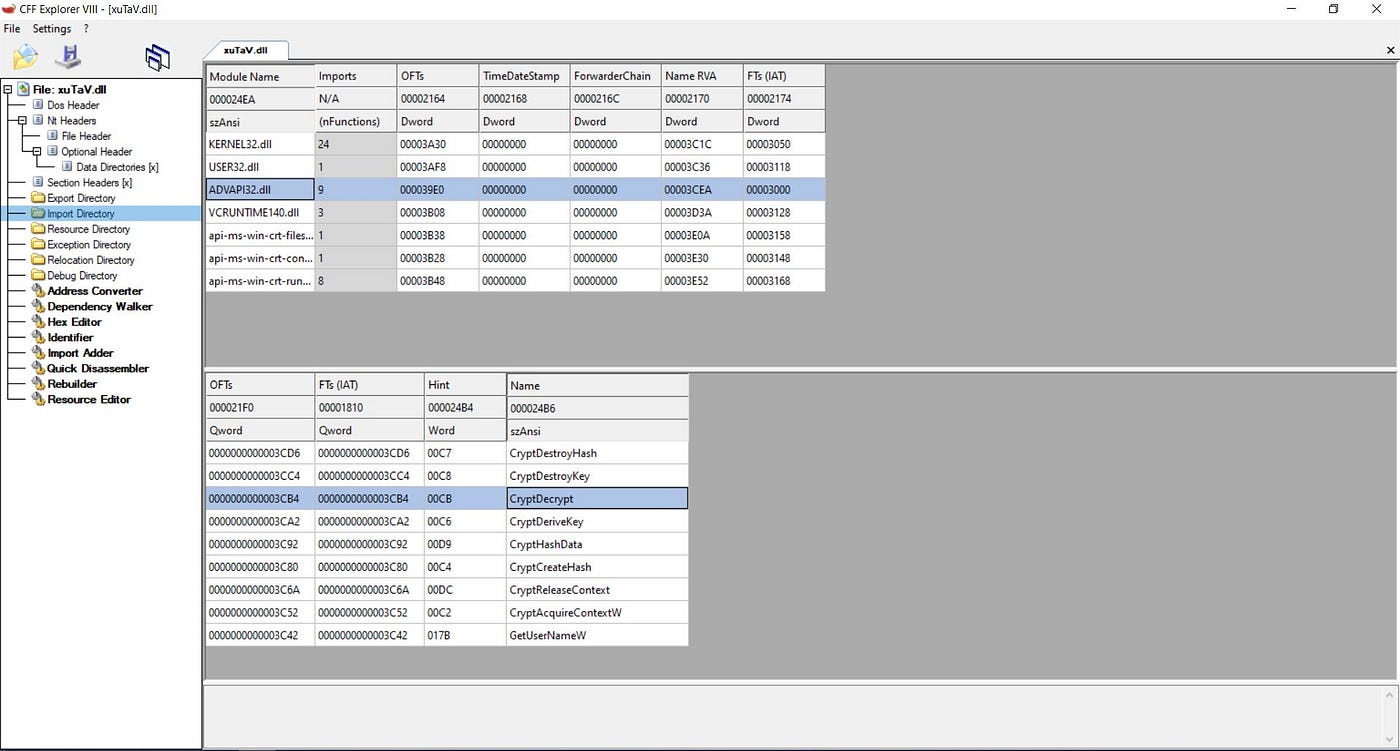Collapse the File: xuTaV.dll tree root
Image resolution: width=1400 pixels, height=751 pixels.
point(8,89)
